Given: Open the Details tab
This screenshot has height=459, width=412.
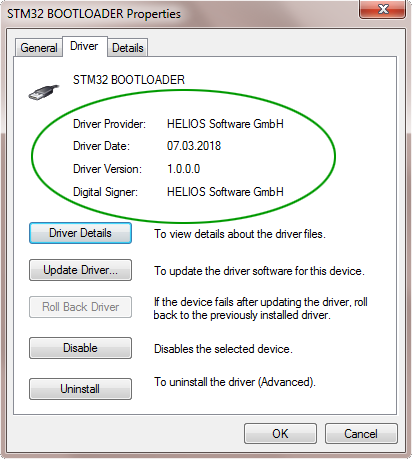Looking at the screenshot, I should 128,48.
